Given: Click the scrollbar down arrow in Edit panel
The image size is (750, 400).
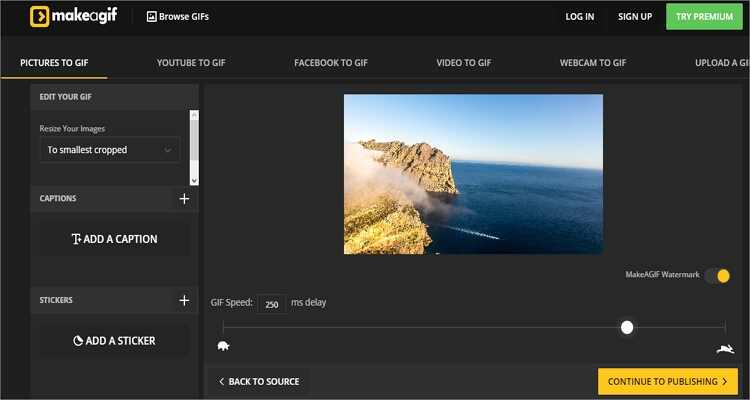Looking at the screenshot, I should click(x=194, y=181).
